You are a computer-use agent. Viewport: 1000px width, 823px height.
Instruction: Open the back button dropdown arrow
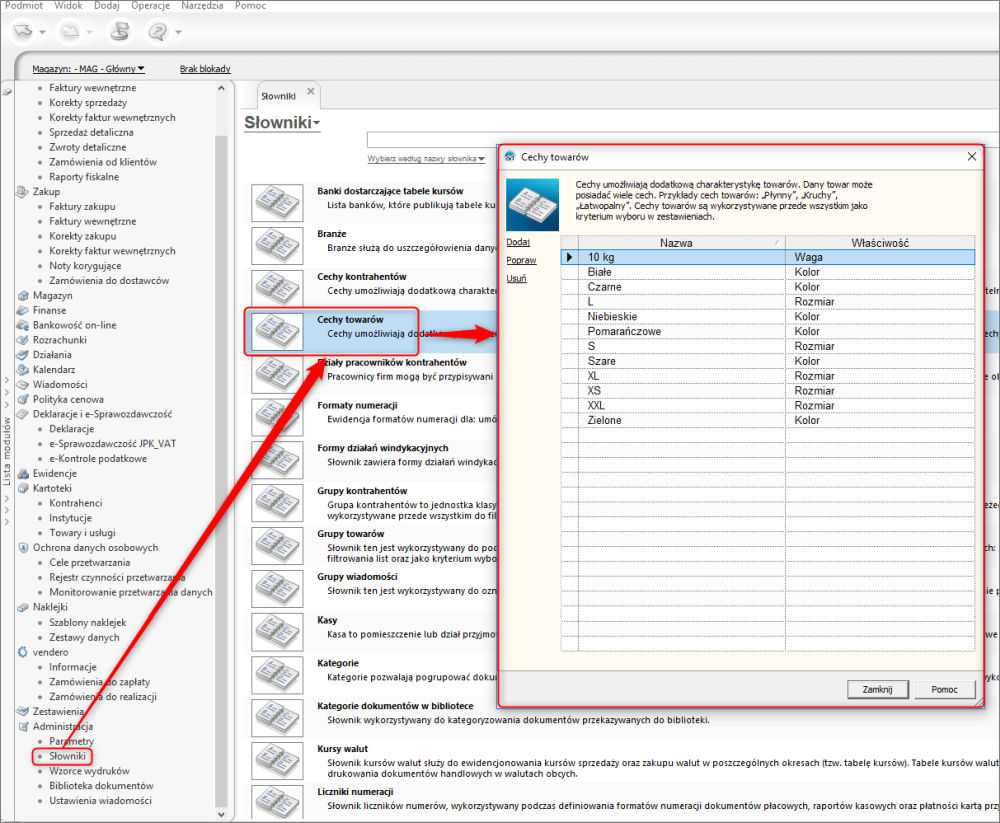click(42, 32)
